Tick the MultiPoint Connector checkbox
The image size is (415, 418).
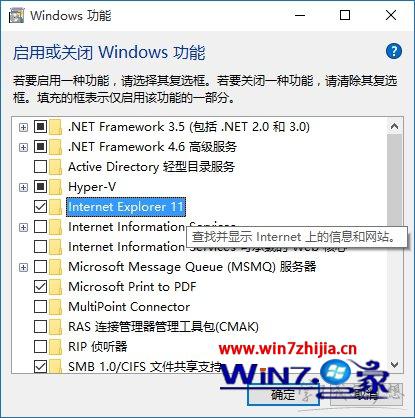[x=40, y=307]
